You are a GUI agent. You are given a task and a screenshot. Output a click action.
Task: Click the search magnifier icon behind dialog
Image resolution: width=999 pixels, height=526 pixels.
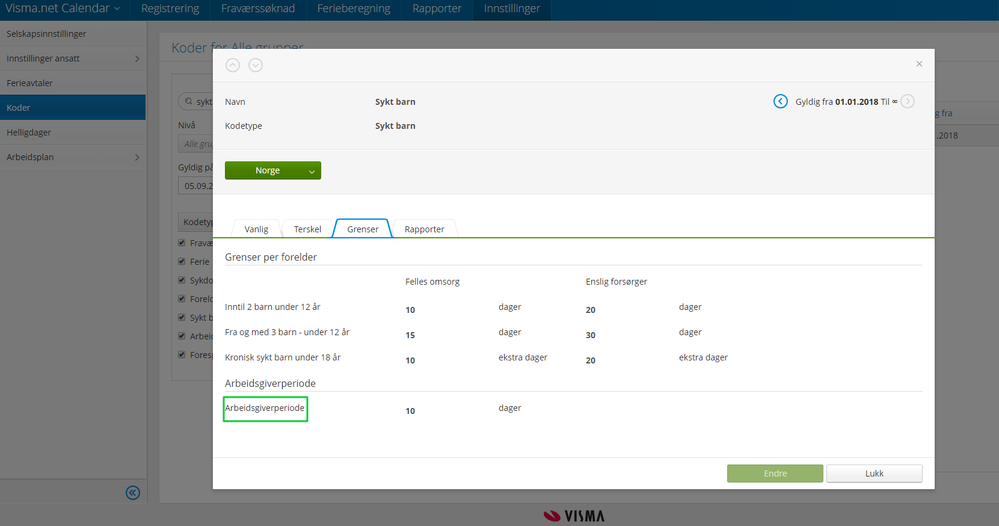coord(189,101)
